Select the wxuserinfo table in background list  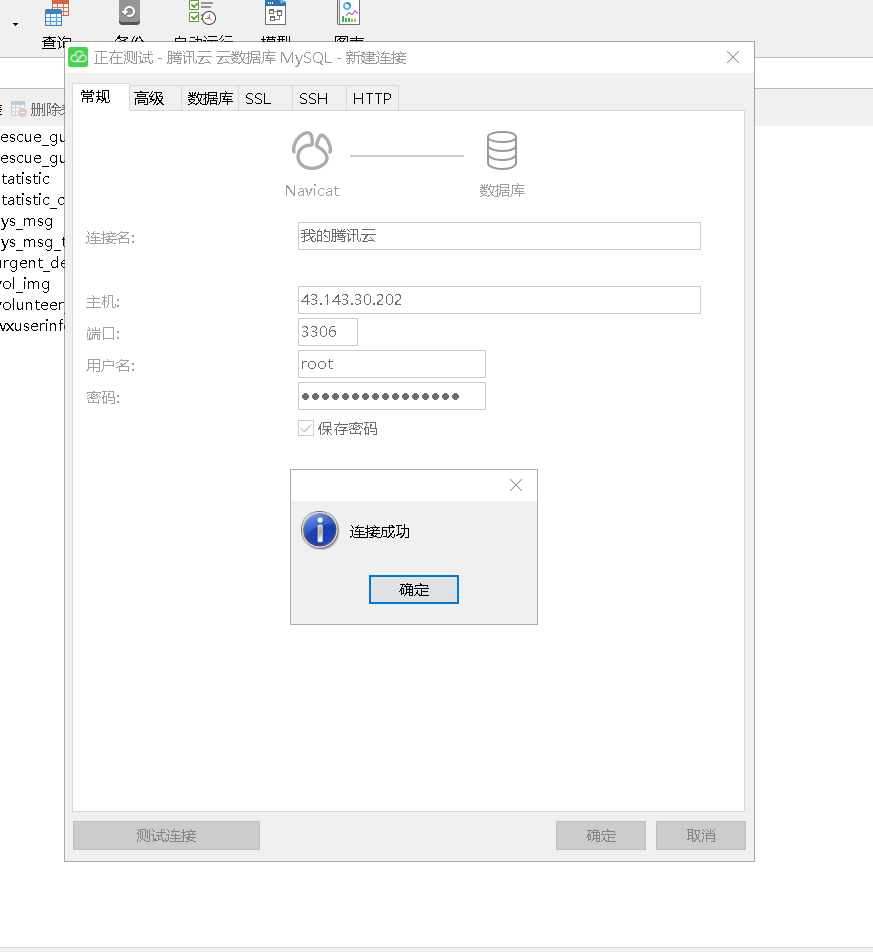pyautogui.click(x=32, y=326)
